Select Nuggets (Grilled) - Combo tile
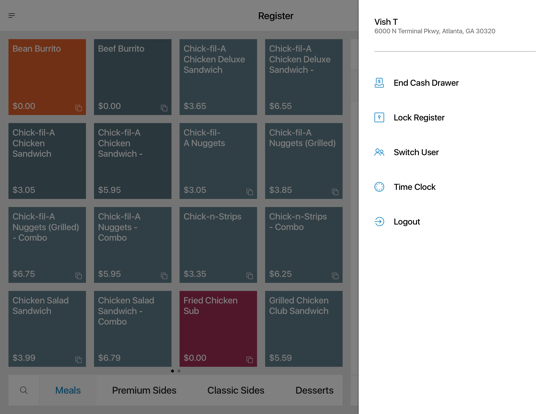This screenshot has width=552, height=414. pyautogui.click(x=47, y=245)
